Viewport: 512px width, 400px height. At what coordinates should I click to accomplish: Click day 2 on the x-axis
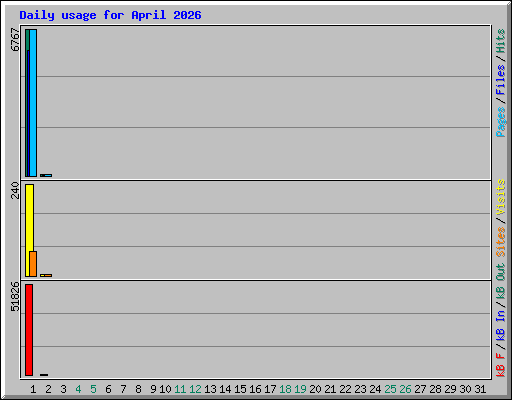coord(48,389)
